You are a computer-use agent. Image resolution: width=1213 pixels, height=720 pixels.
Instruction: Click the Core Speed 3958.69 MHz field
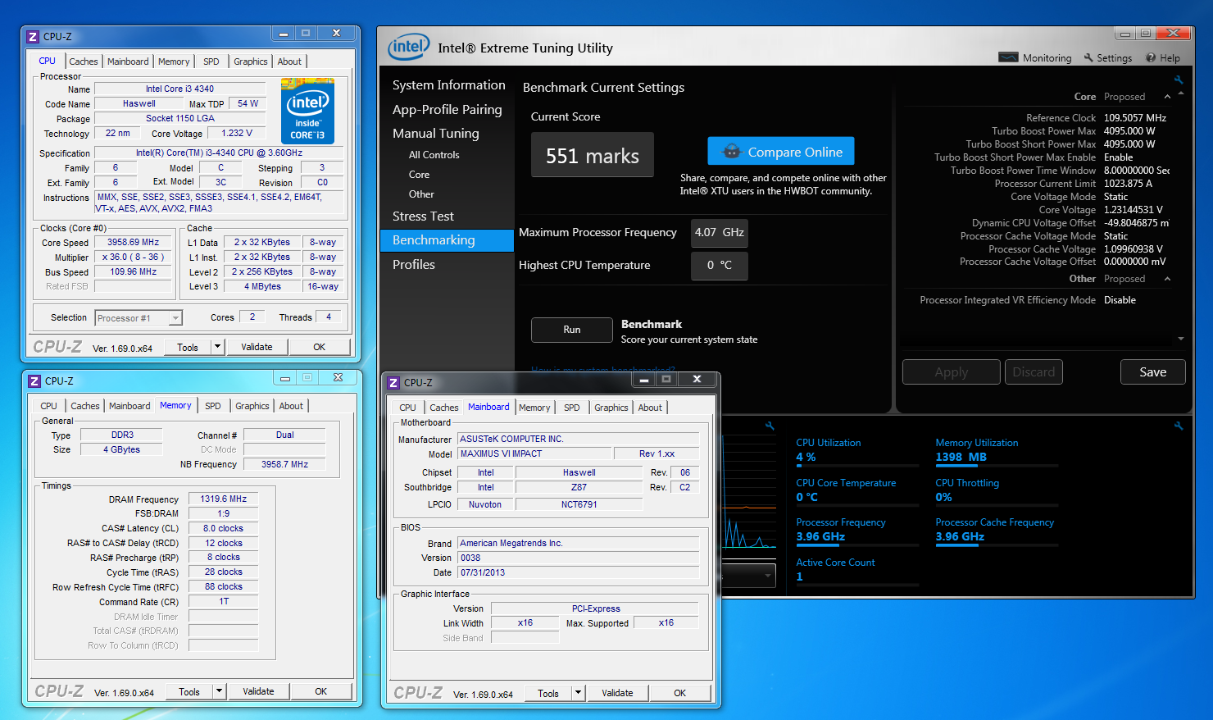132,242
